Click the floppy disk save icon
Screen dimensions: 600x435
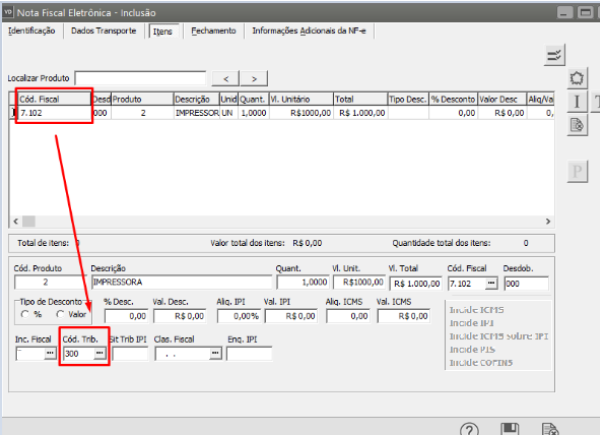click(x=508, y=427)
